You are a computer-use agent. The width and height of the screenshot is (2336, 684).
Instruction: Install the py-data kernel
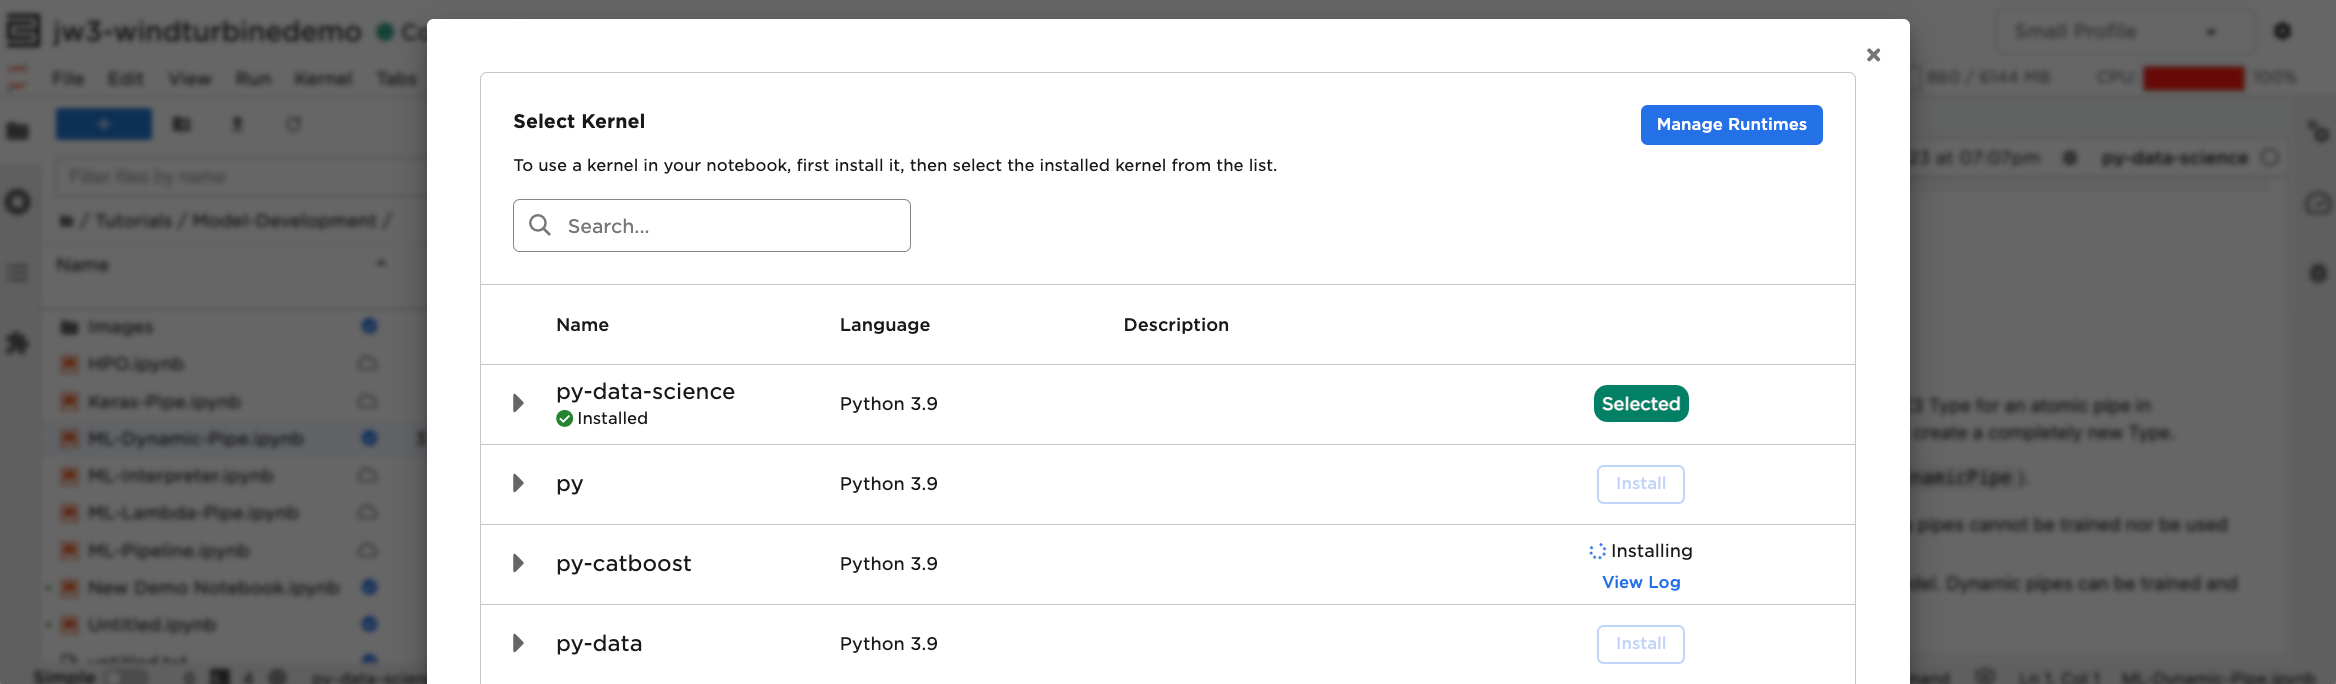point(1640,644)
